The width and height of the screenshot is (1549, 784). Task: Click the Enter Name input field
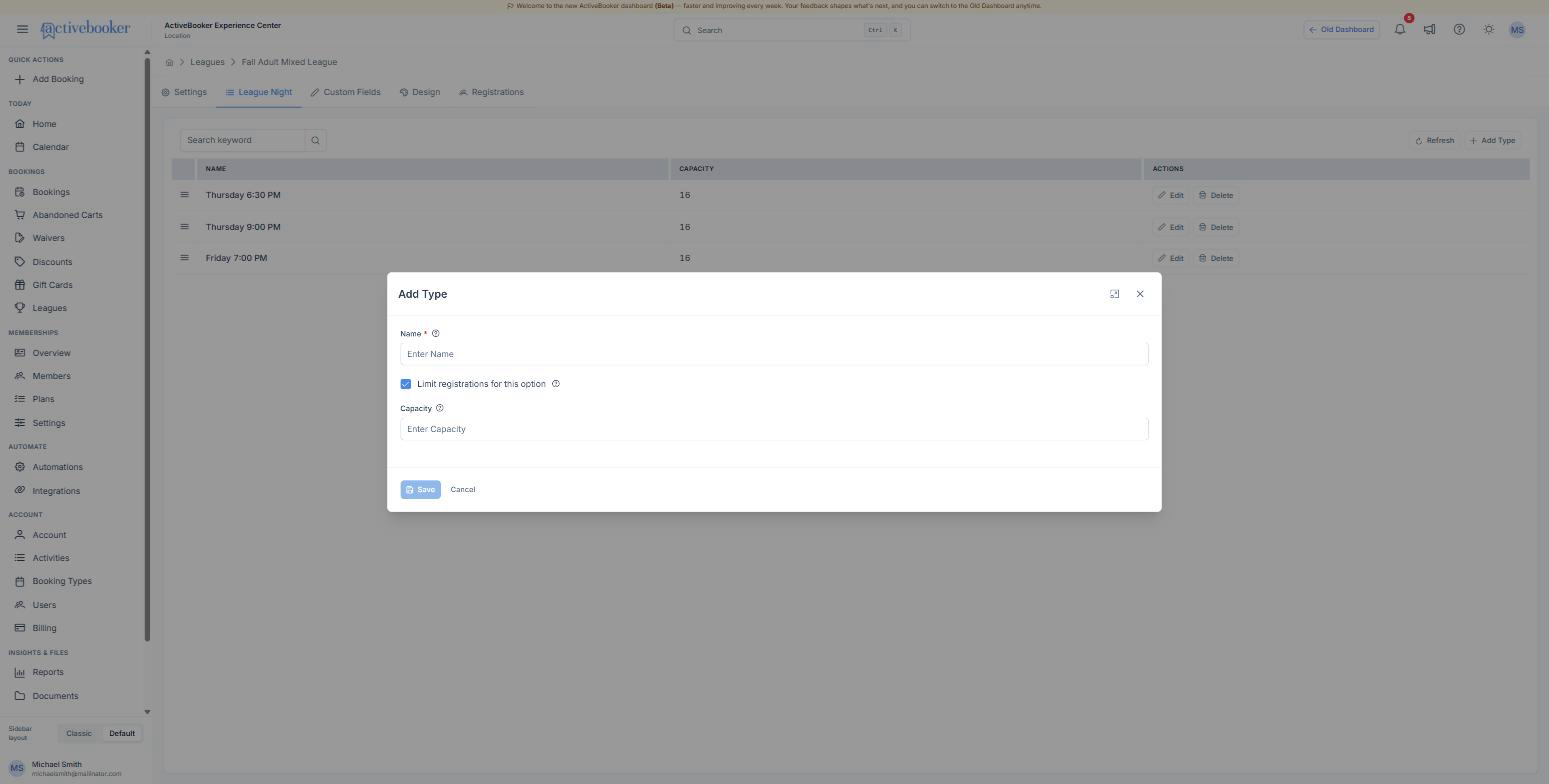point(774,354)
